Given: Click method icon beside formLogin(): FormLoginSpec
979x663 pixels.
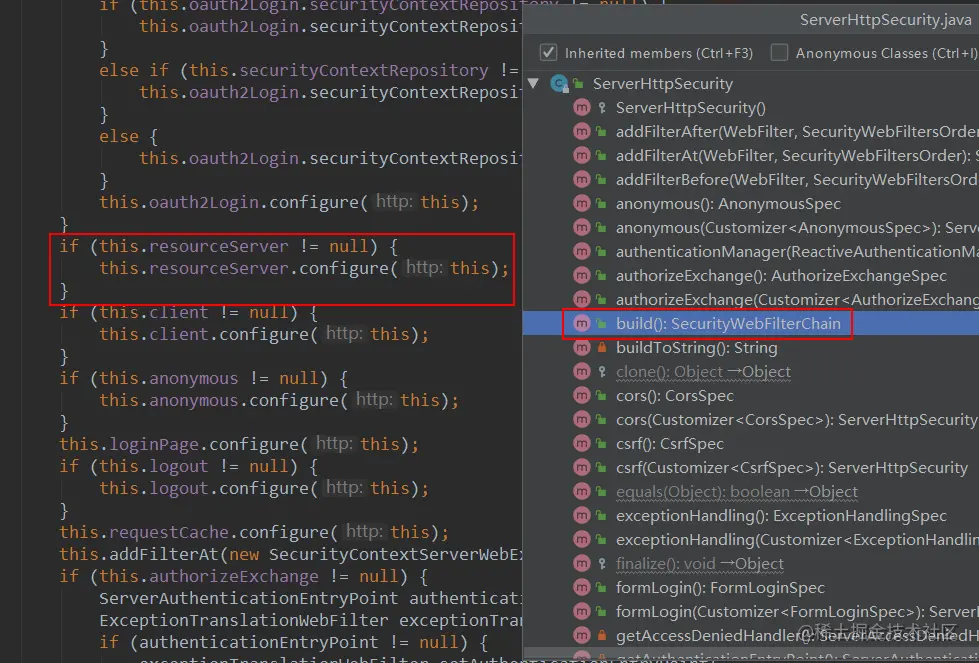Looking at the screenshot, I should click(582, 587).
